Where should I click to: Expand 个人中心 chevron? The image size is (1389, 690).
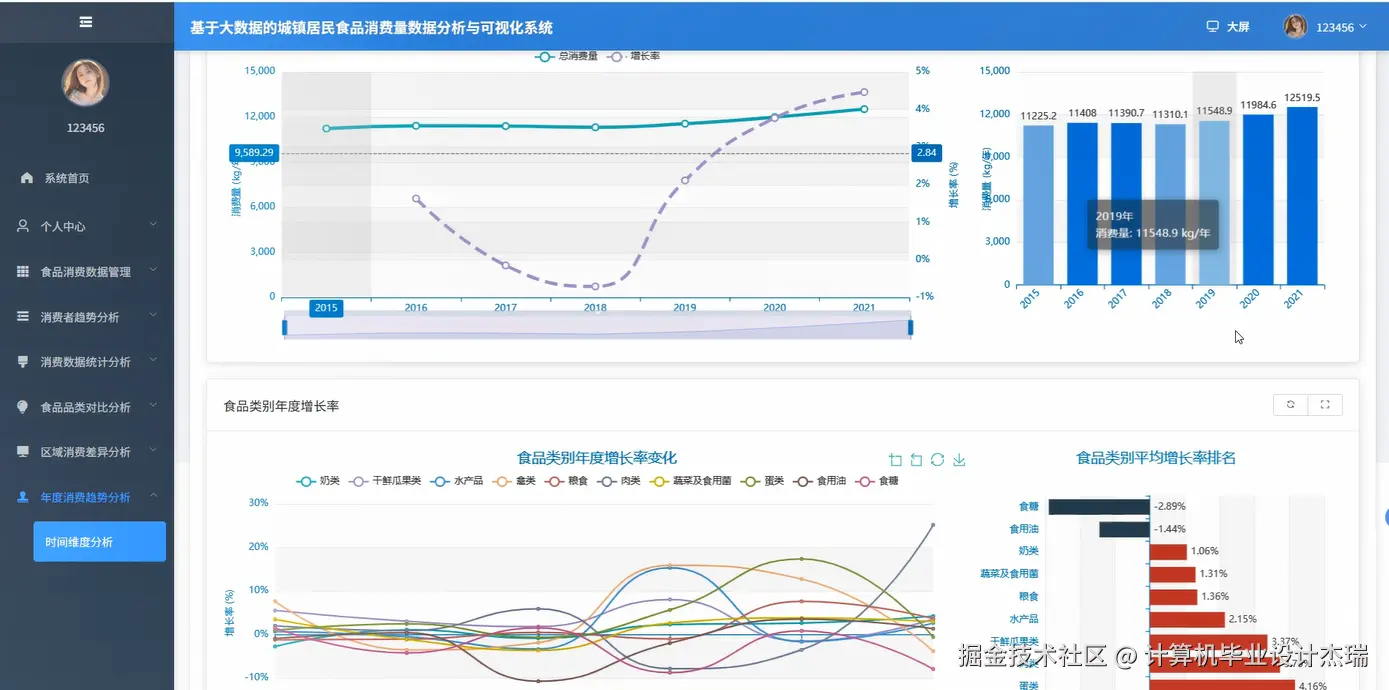(x=154, y=225)
